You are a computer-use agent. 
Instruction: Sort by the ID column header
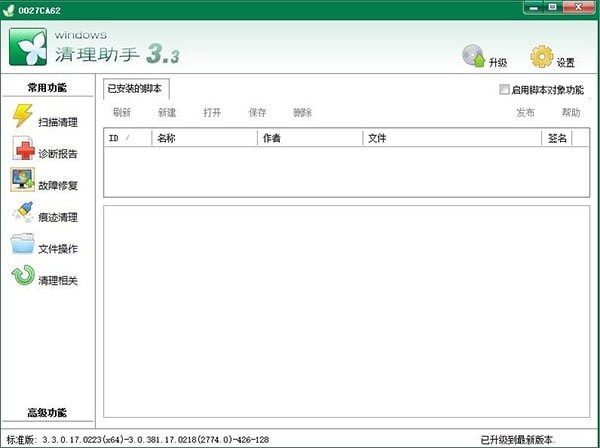[x=128, y=138]
